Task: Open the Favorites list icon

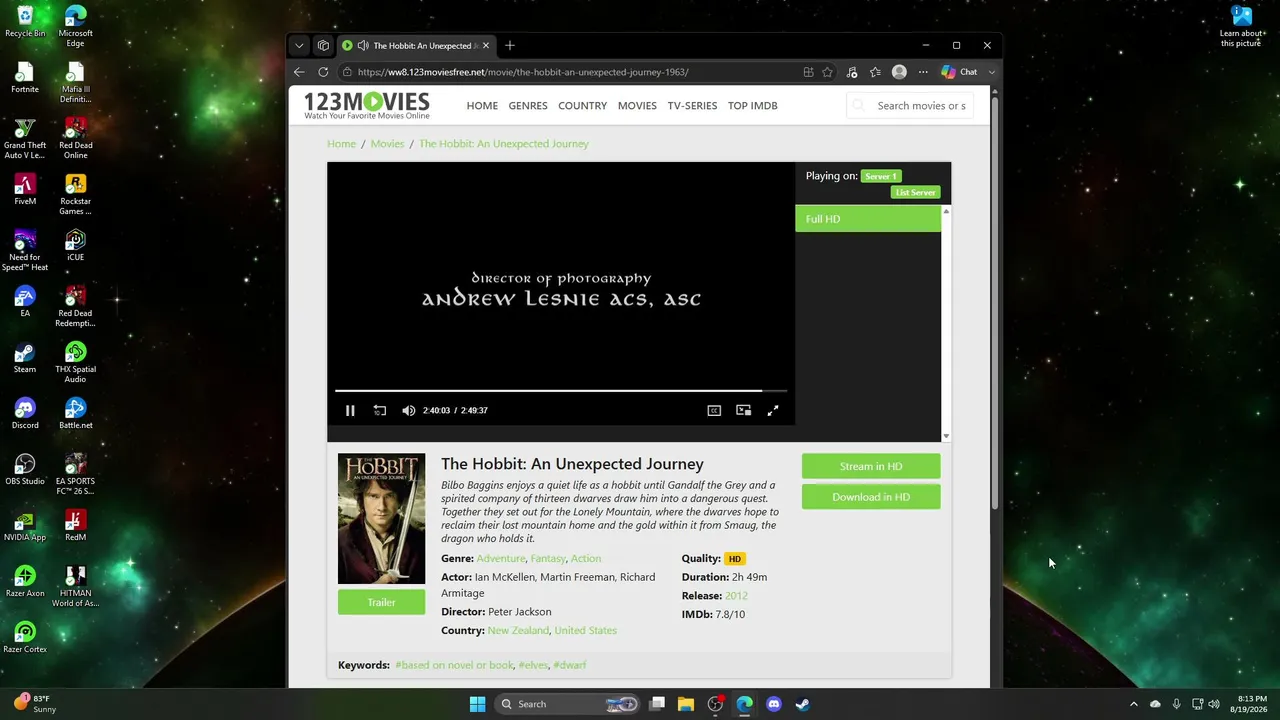Action: [876, 72]
